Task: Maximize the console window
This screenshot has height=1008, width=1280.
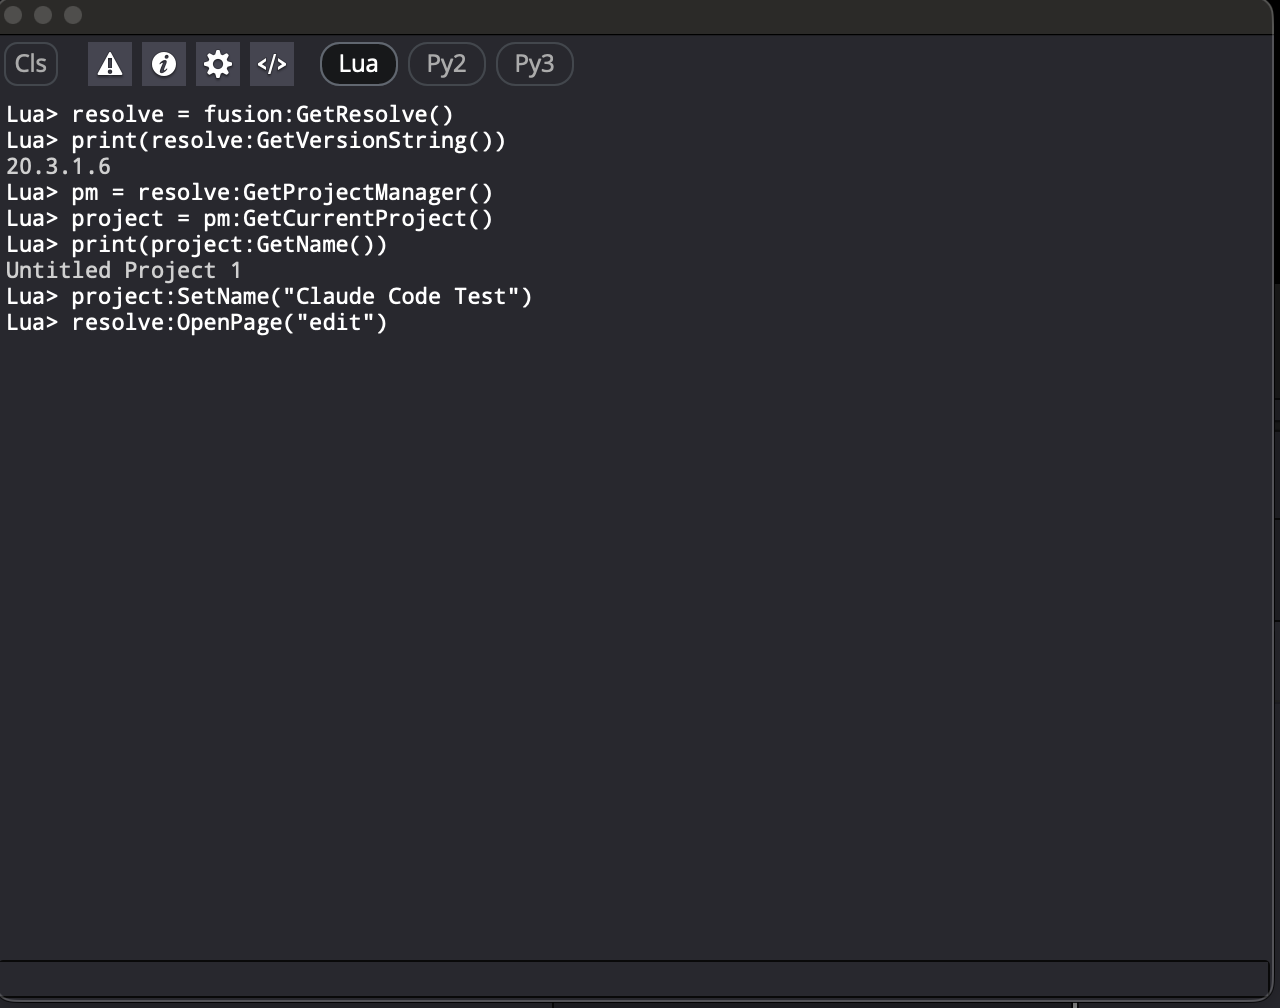Action: pyautogui.click(x=73, y=15)
